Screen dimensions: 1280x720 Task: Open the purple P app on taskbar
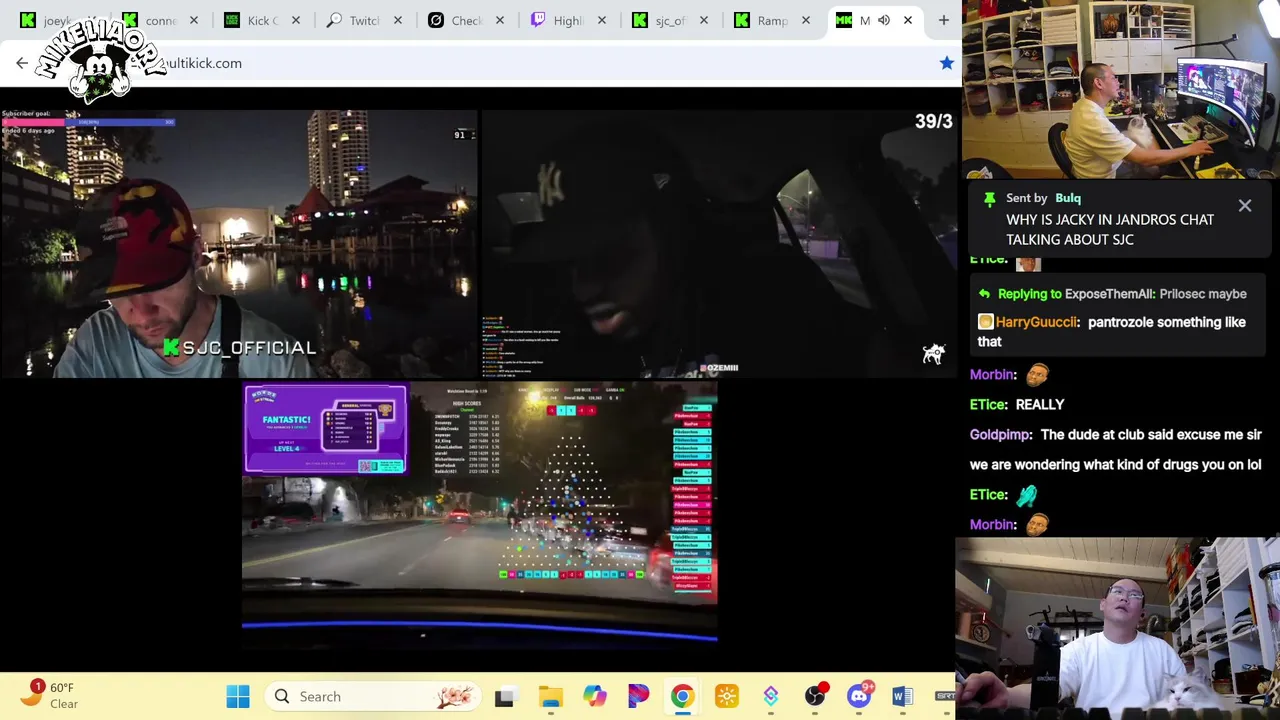(638, 697)
